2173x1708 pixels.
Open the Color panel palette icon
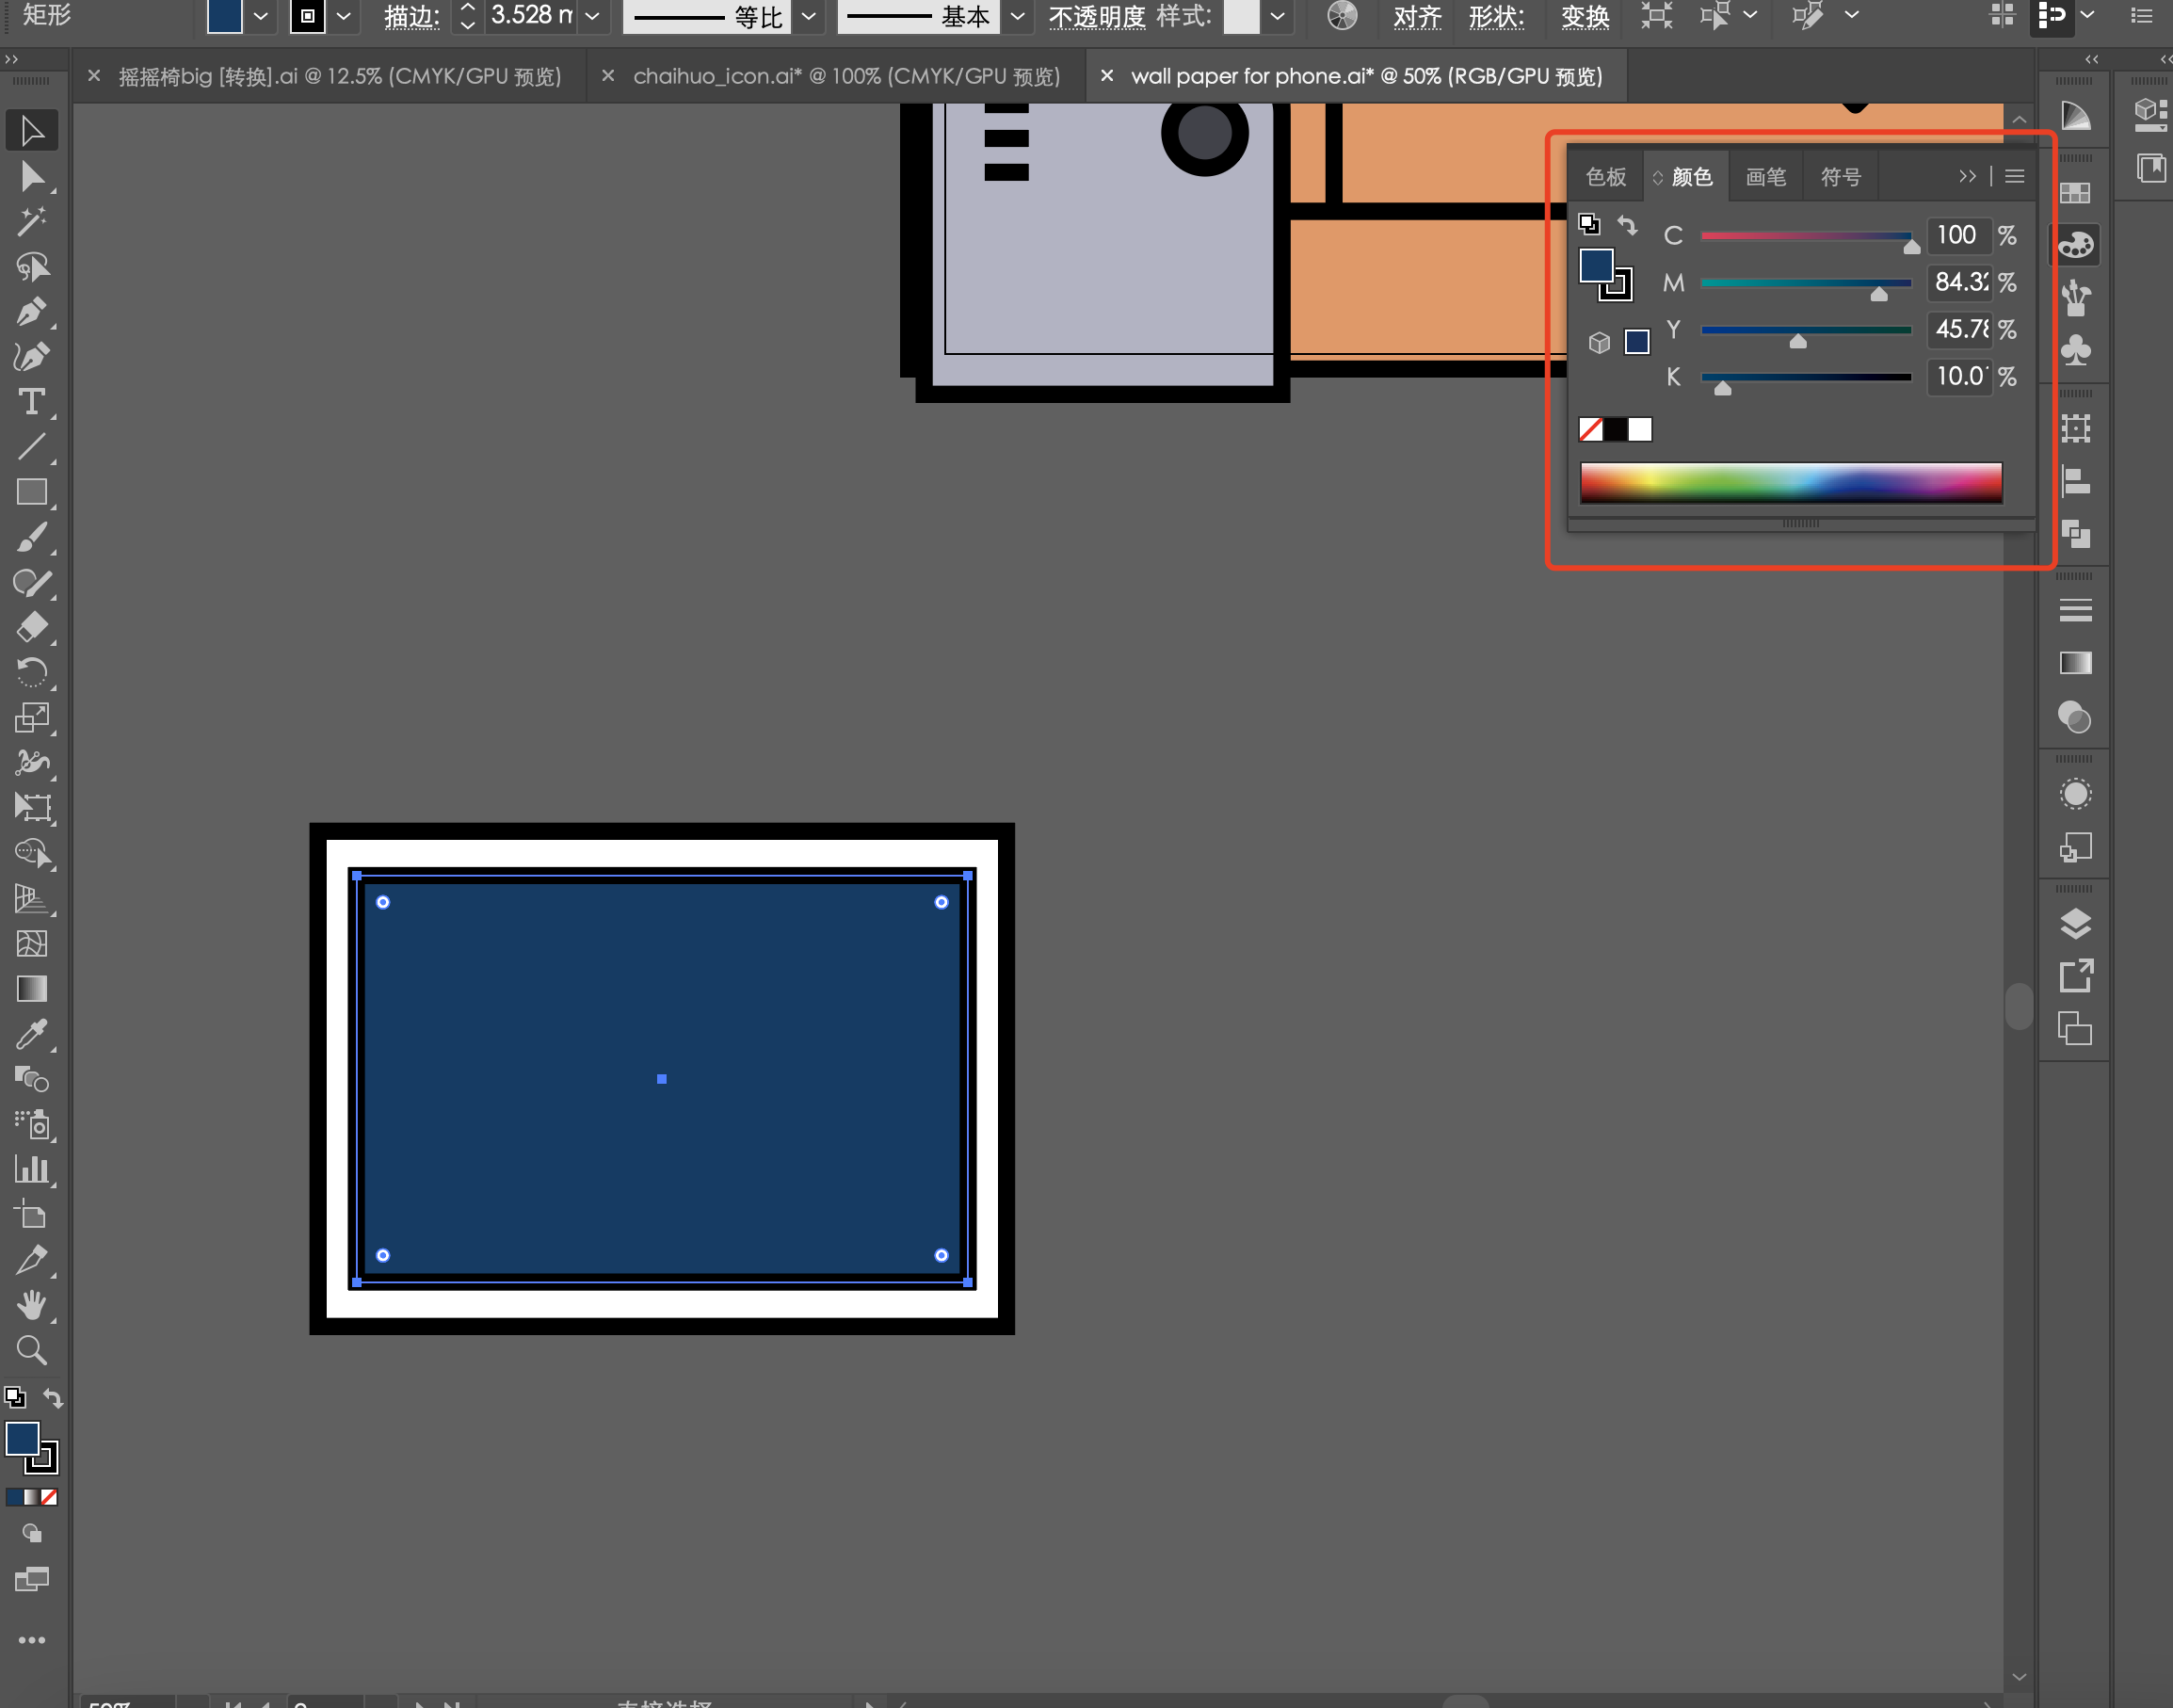[2075, 244]
